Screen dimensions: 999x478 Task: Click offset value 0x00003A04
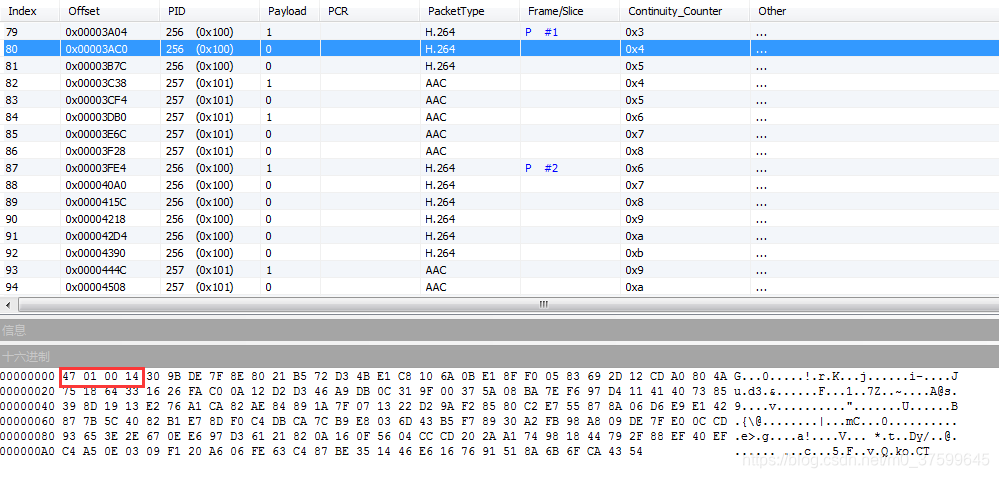coord(96,32)
